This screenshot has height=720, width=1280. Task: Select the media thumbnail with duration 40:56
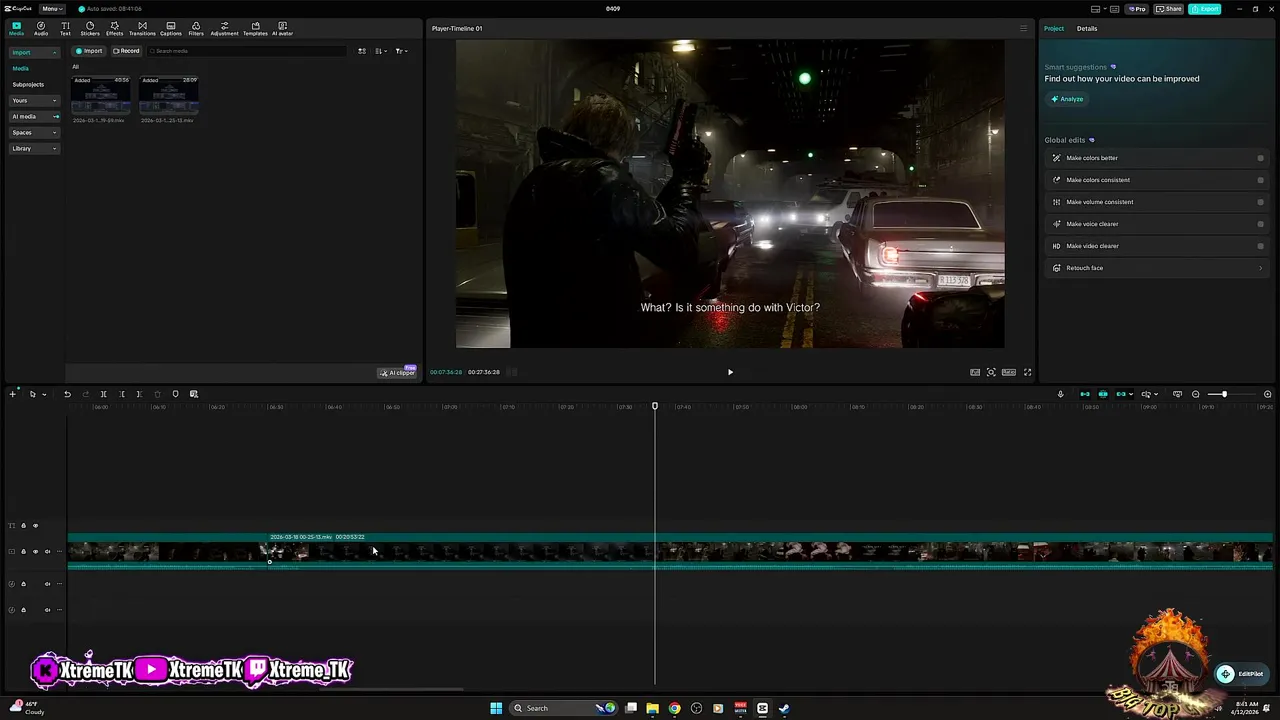(x=101, y=97)
